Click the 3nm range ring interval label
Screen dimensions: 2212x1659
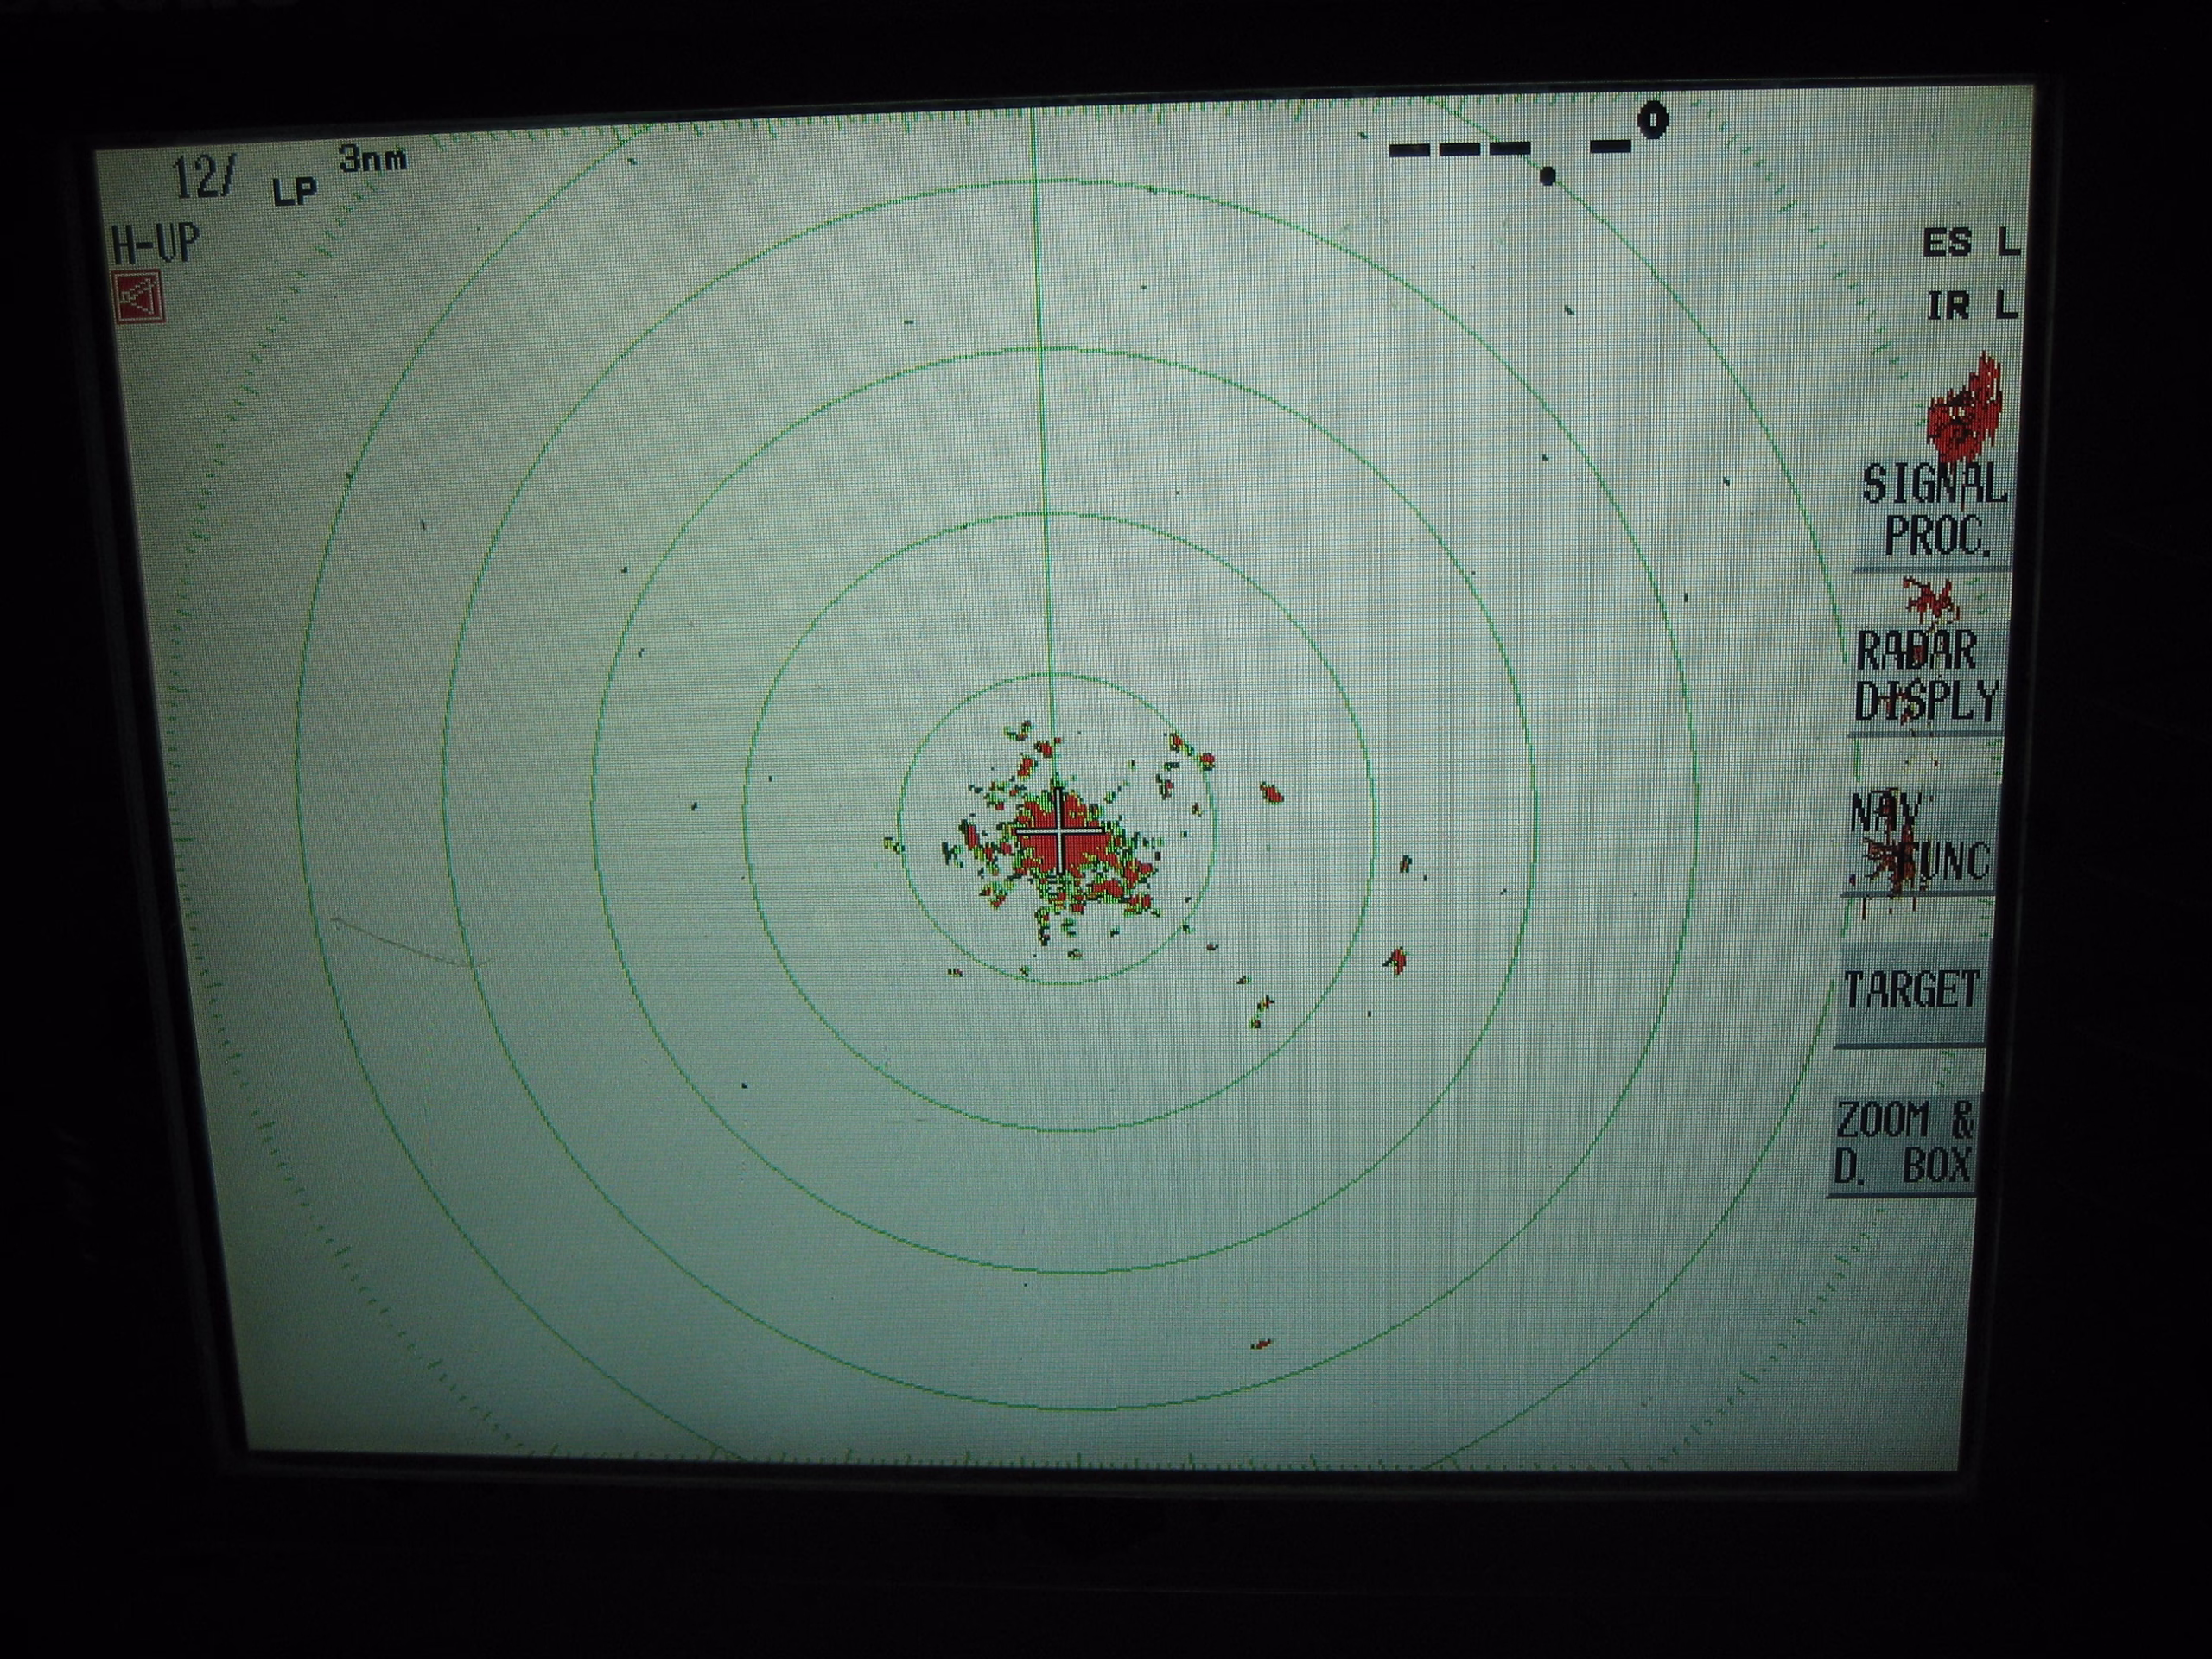click(x=373, y=159)
